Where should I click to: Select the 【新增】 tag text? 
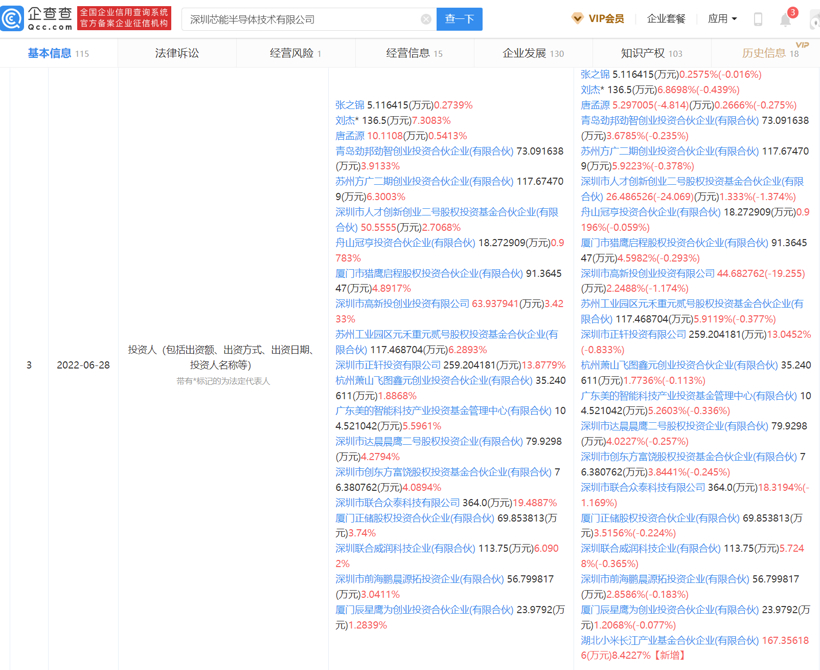[669, 656]
